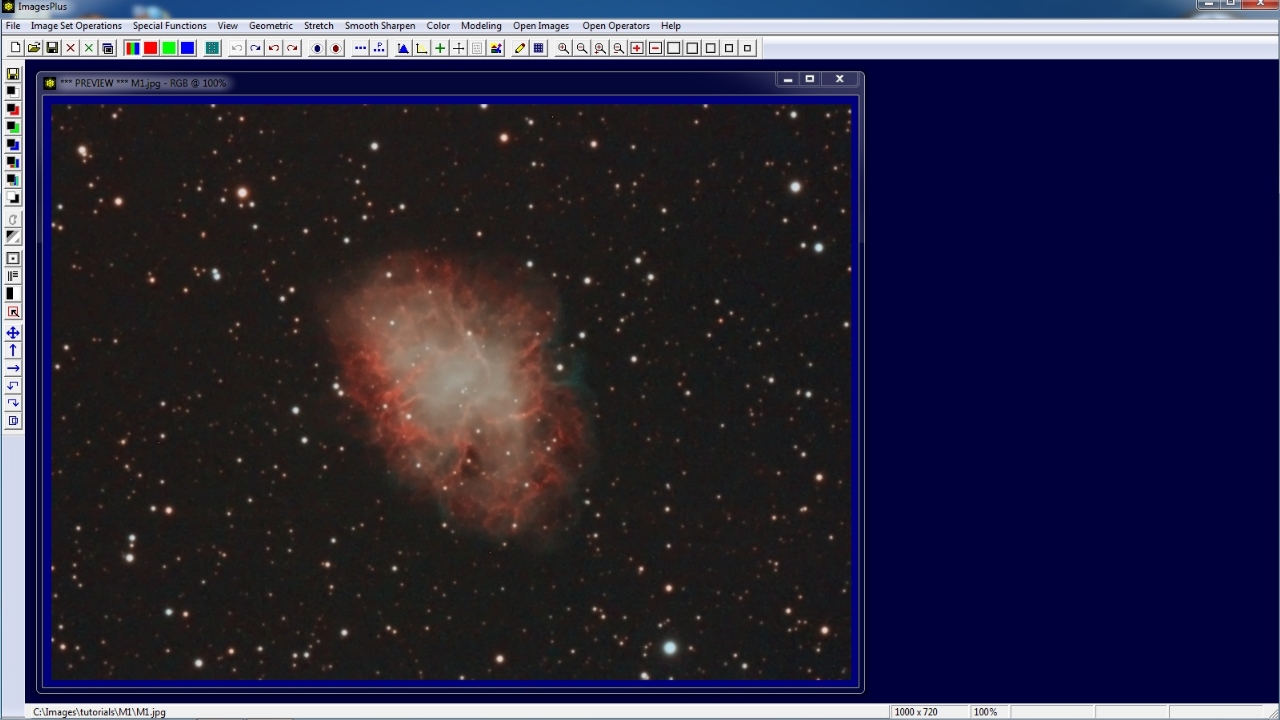This screenshot has height=720, width=1280.
Task: Click the red redo arrow icon
Action: [x=292, y=48]
